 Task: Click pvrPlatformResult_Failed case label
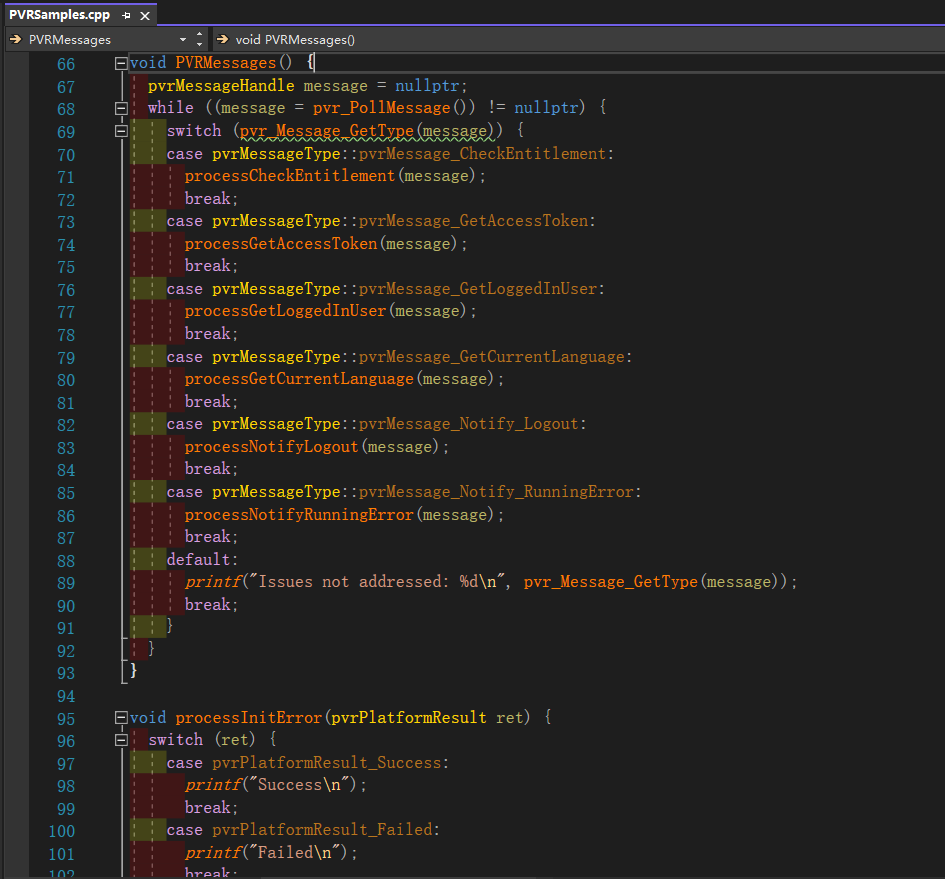click(x=322, y=830)
